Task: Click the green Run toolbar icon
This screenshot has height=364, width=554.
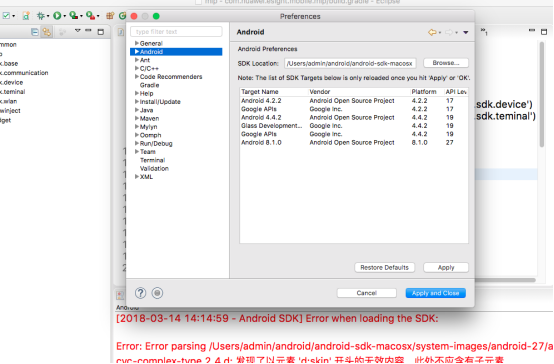Action: [57, 16]
